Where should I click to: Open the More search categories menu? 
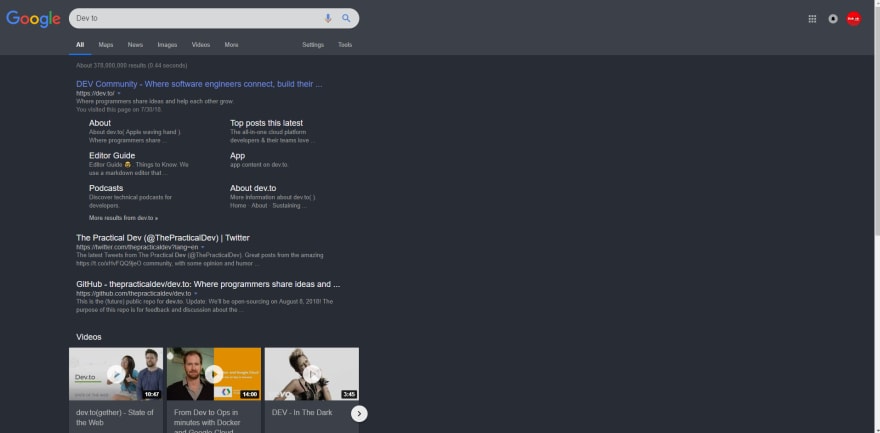pyautogui.click(x=231, y=45)
